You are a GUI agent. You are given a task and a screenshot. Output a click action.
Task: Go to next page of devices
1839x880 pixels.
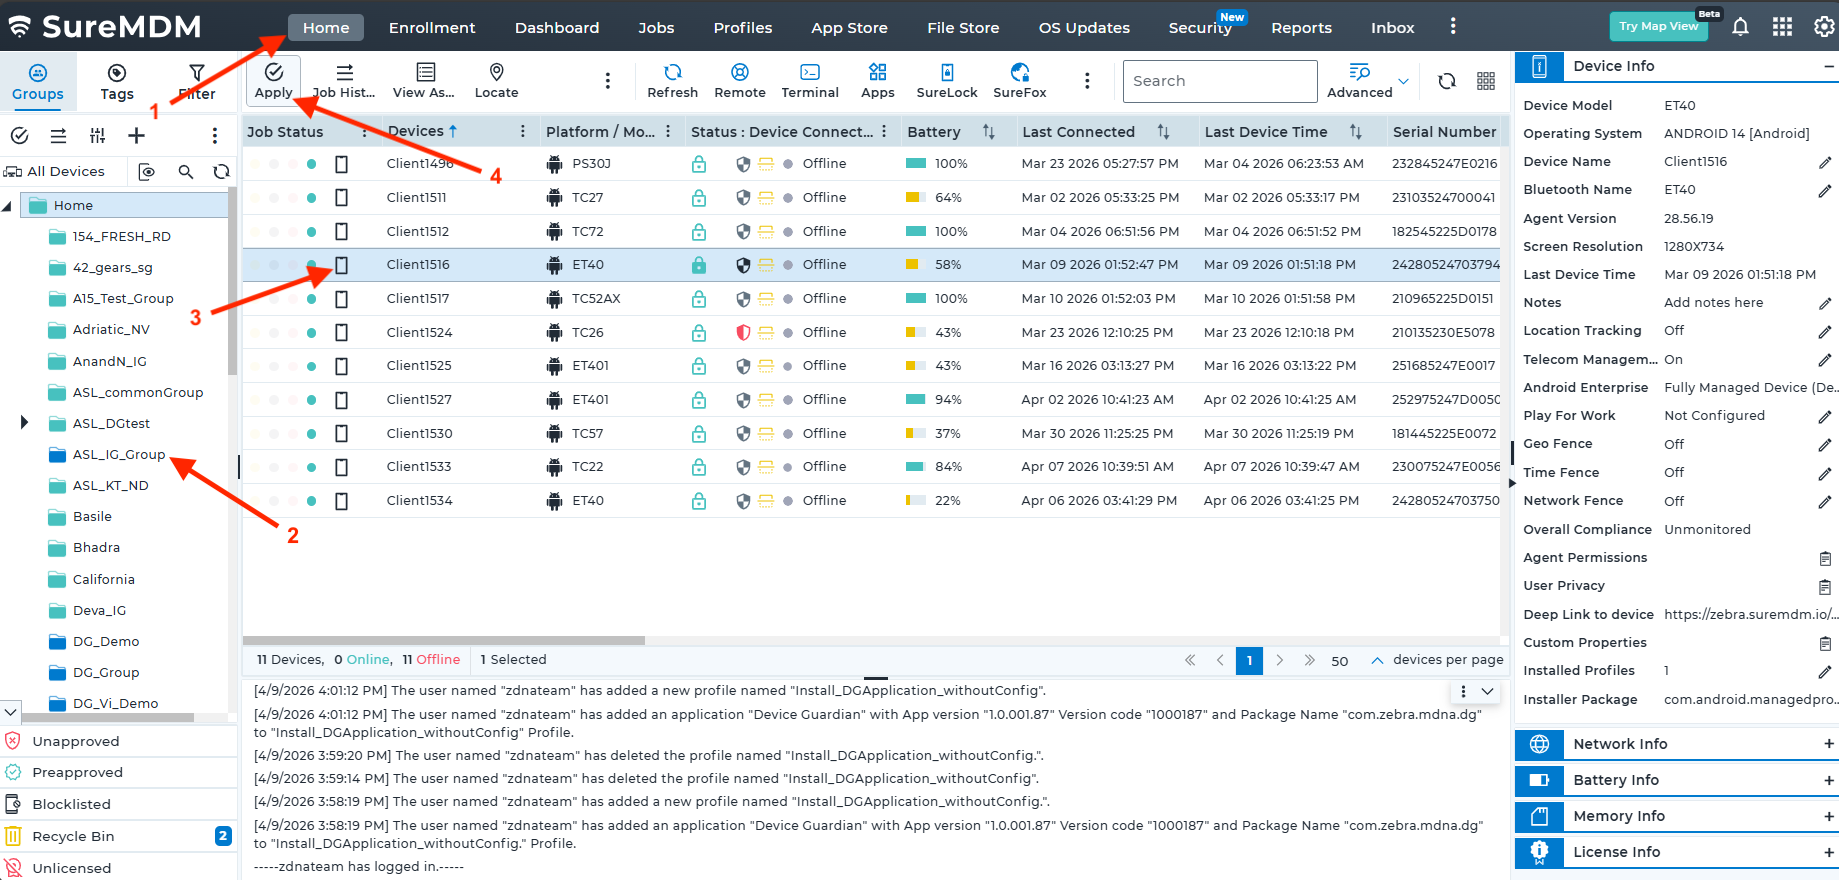(1279, 660)
